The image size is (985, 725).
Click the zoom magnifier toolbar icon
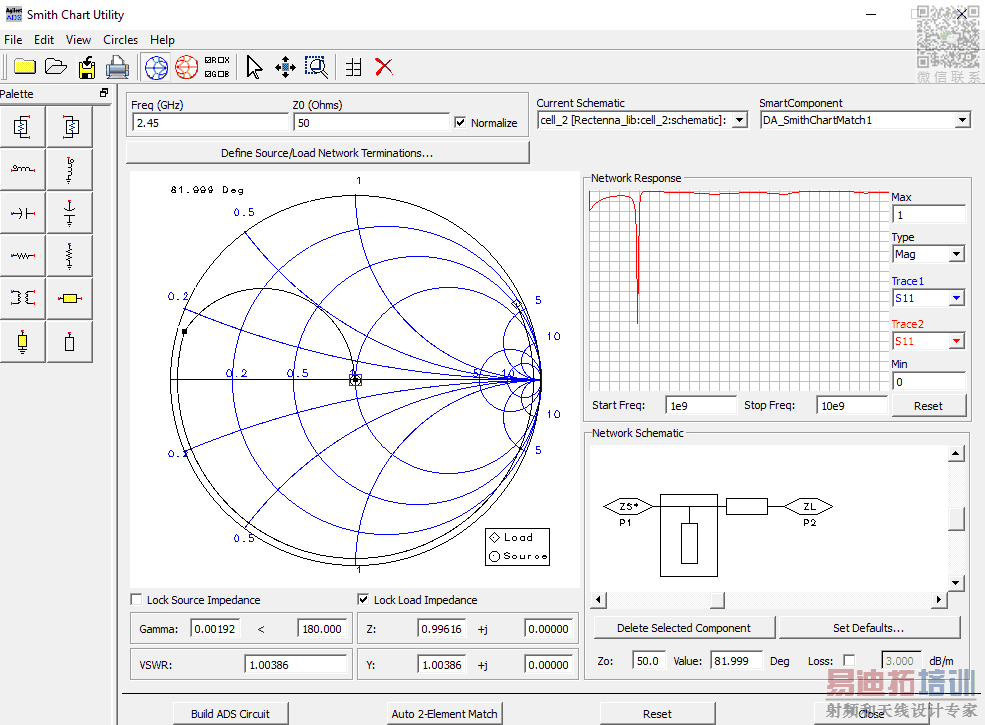coord(317,67)
